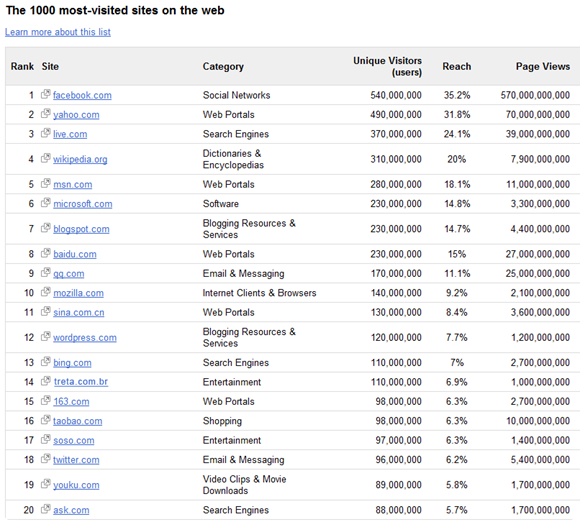580x522 pixels.
Task: Click the external-link icon beside facebook.com
Action: pos(45,94)
